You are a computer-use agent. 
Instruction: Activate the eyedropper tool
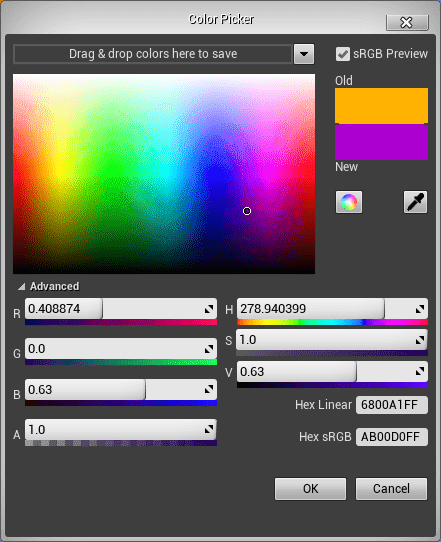(415, 202)
